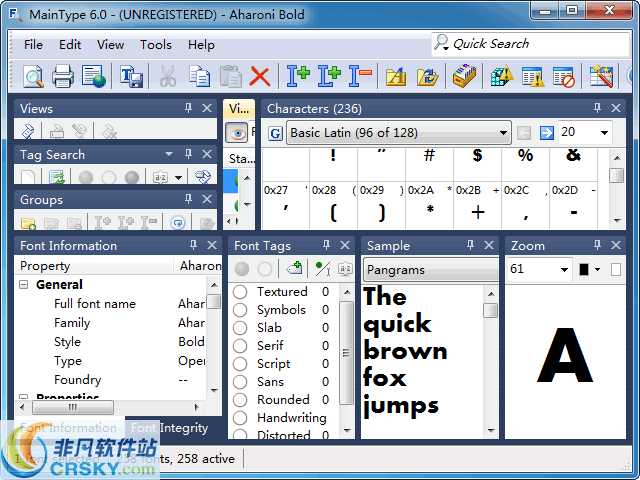Click the blue next-block arrow in Characters panel
640x480 pixels.
pos(547,133)
